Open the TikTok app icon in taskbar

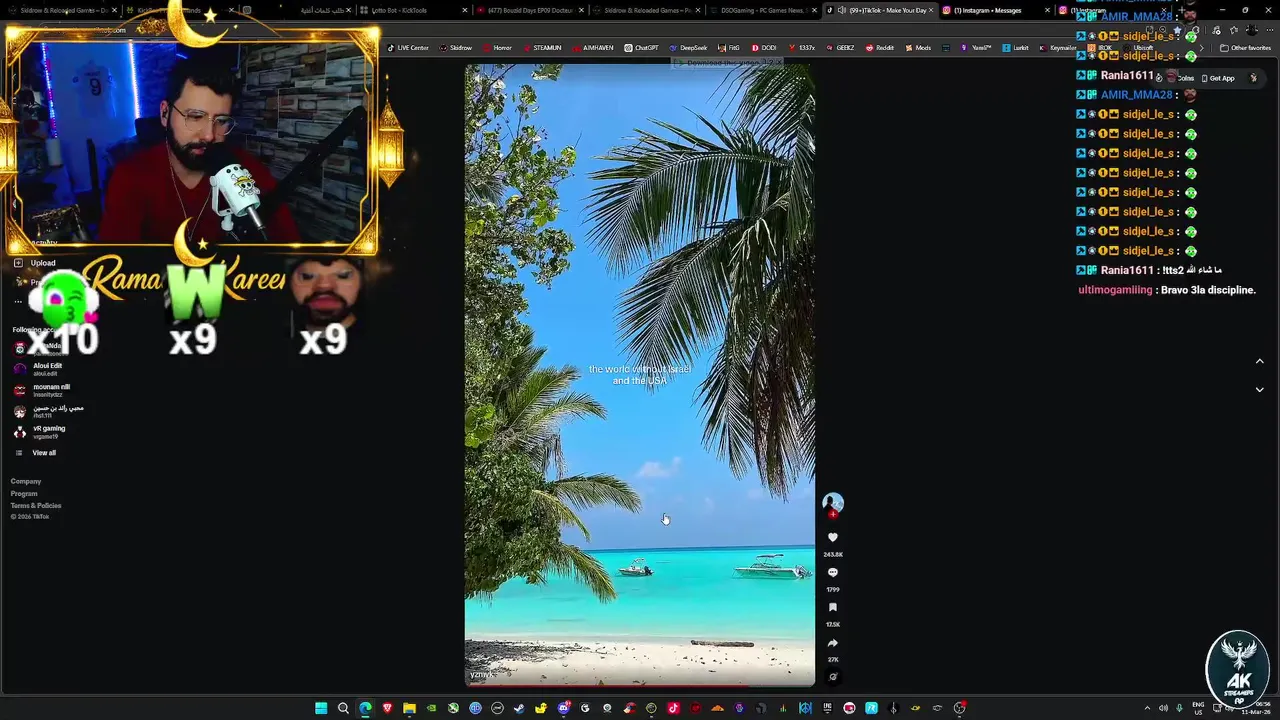673,708
